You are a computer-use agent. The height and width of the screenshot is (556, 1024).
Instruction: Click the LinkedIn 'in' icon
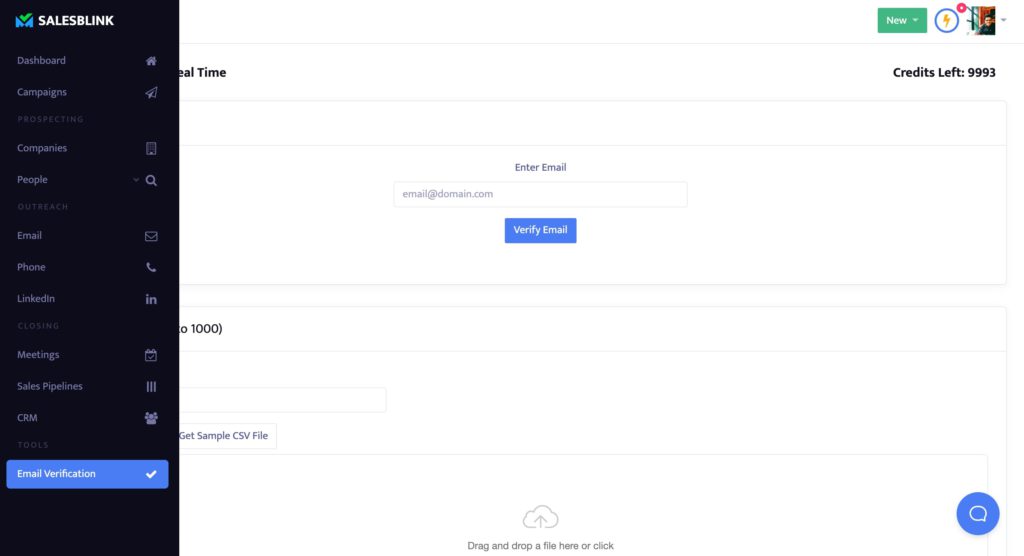click(x=151, y=299)
